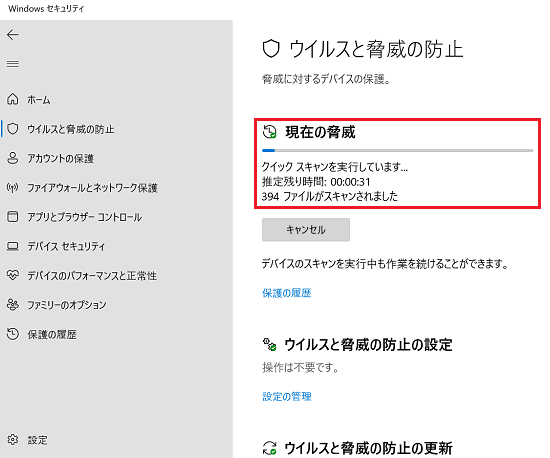The height and width of the screenshot is (458, 550).
Task: Click the デバイスのスキャンを実行中も作業を続けることができます text
Action: 385,263
